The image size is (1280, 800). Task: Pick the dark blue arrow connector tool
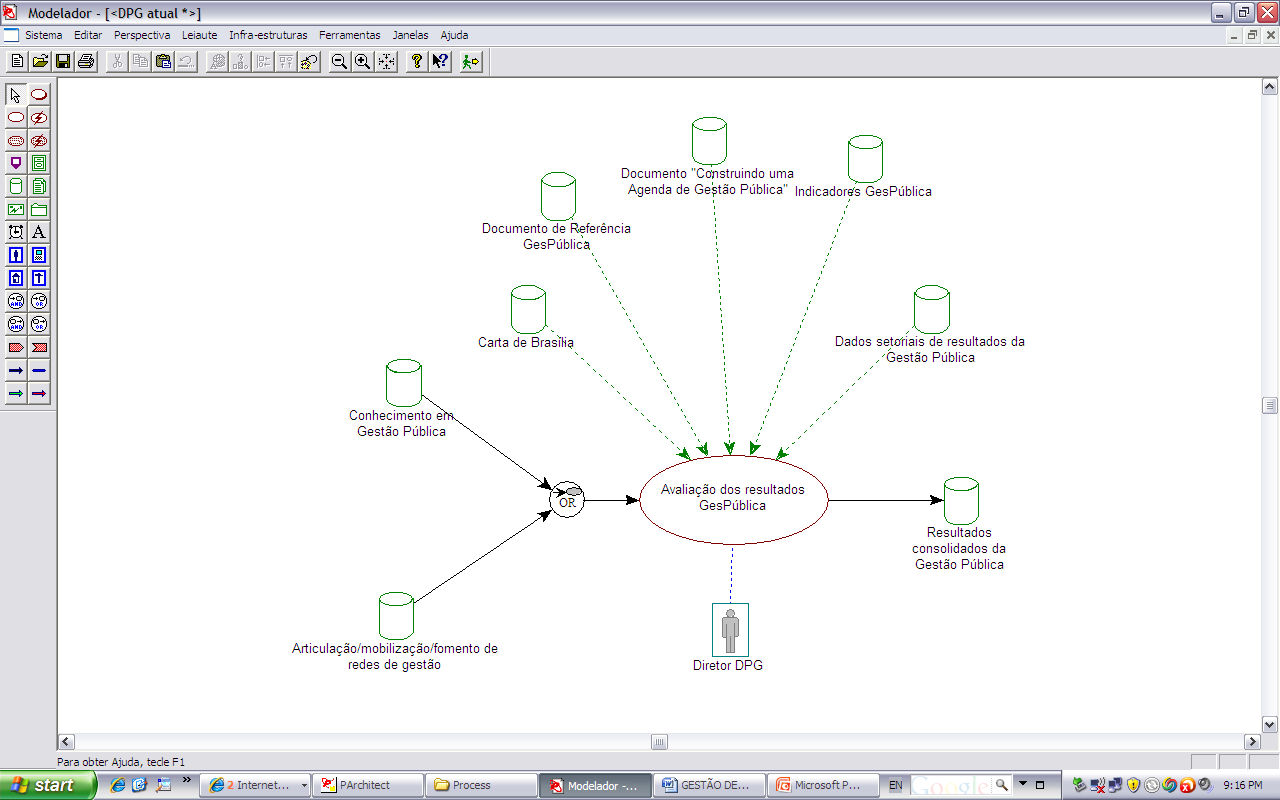coord(16,371)
